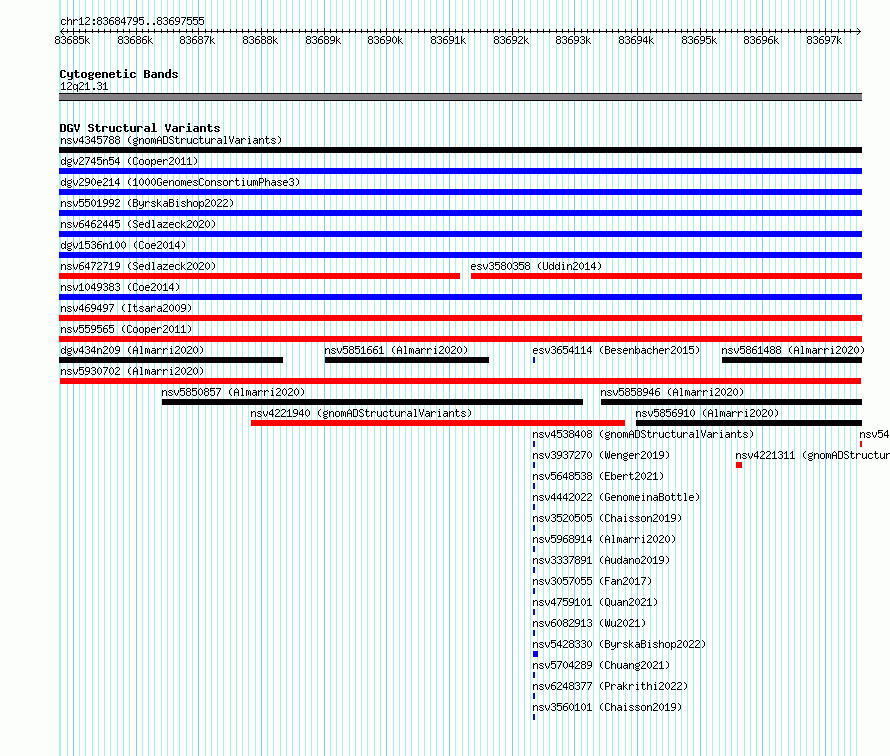Select nsv4759101 (Quan2021) label
890x756 pixels.
point(595,602)
